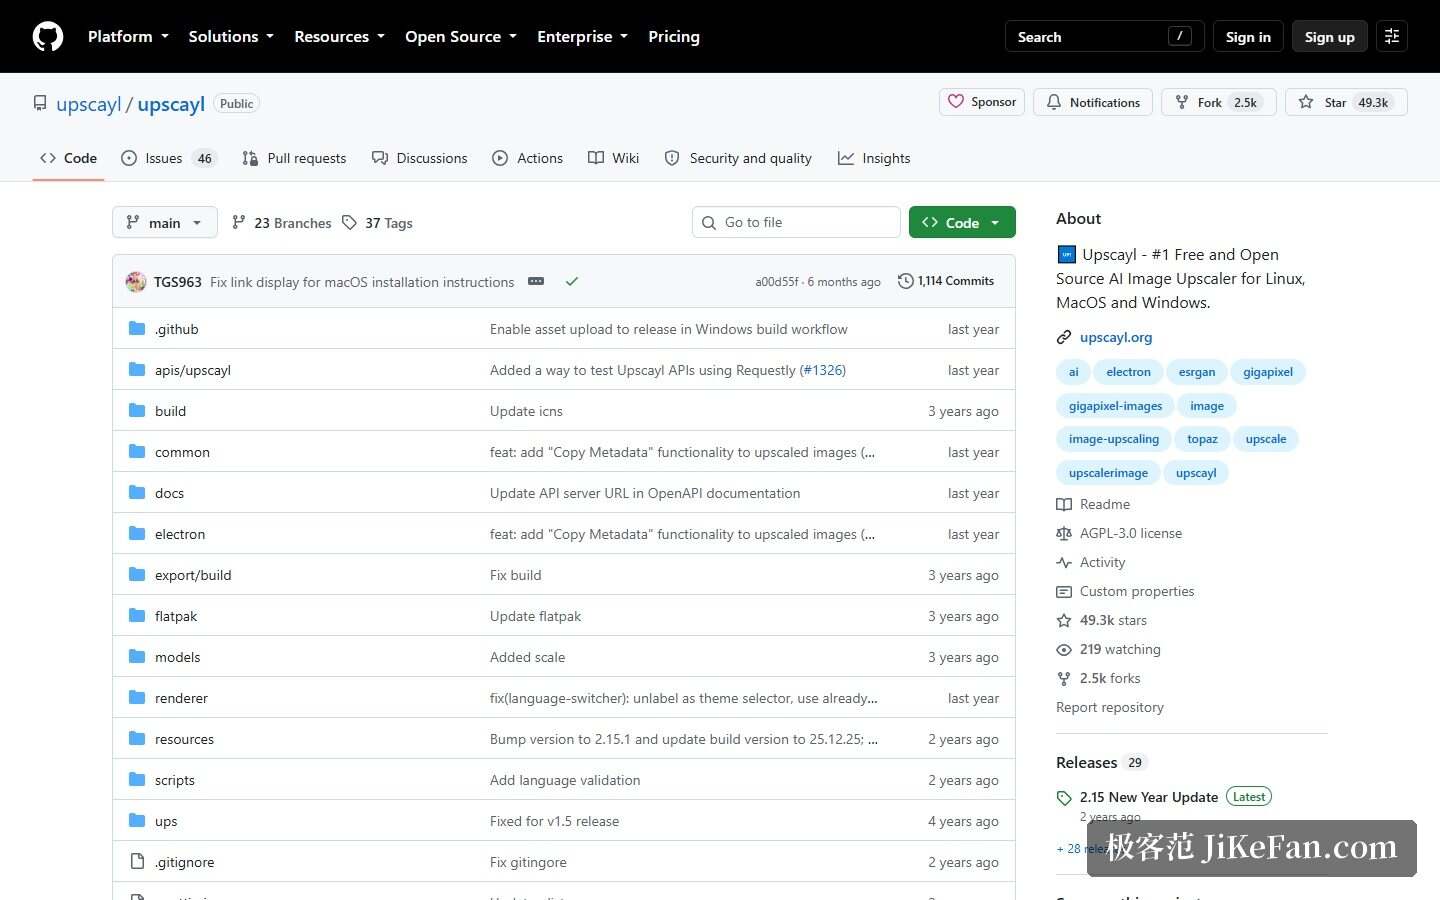
Task: Open the Wiki tab
Action: [x=613, y=158]
